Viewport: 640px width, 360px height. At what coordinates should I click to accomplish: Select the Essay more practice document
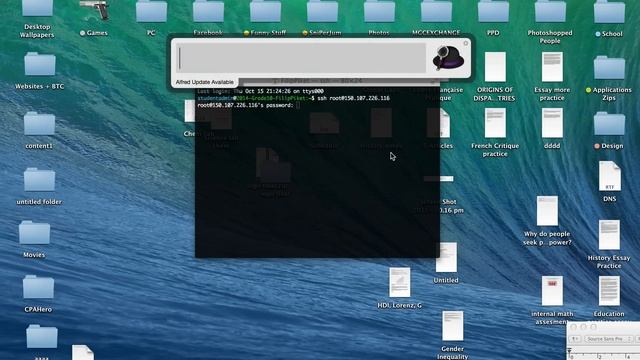(552, 67)
